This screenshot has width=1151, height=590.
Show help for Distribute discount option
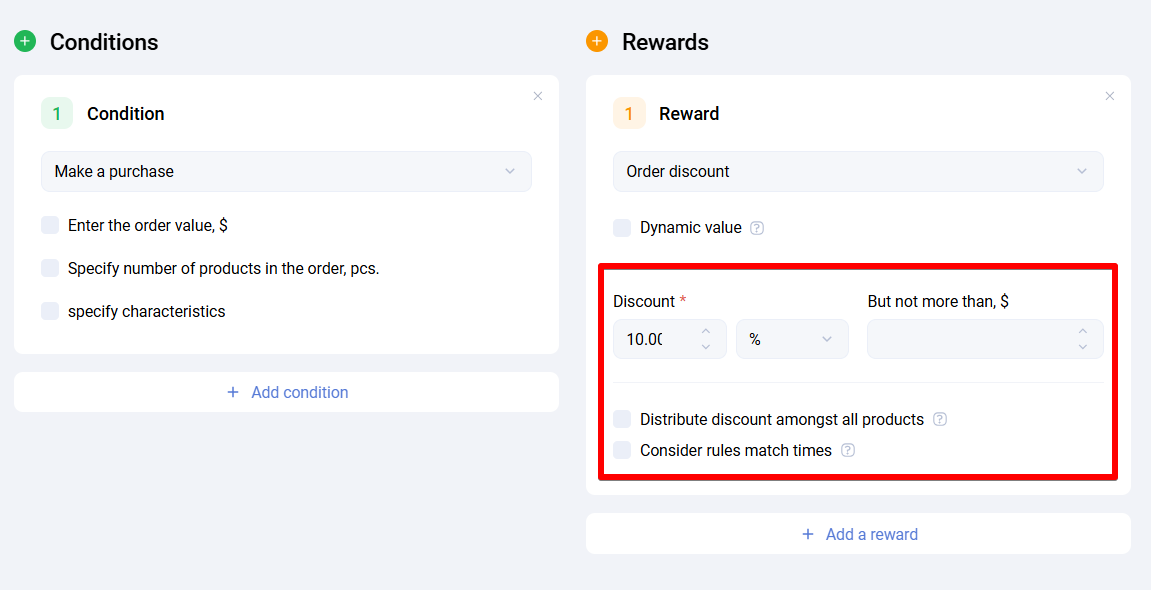click(x=940, y=420)
